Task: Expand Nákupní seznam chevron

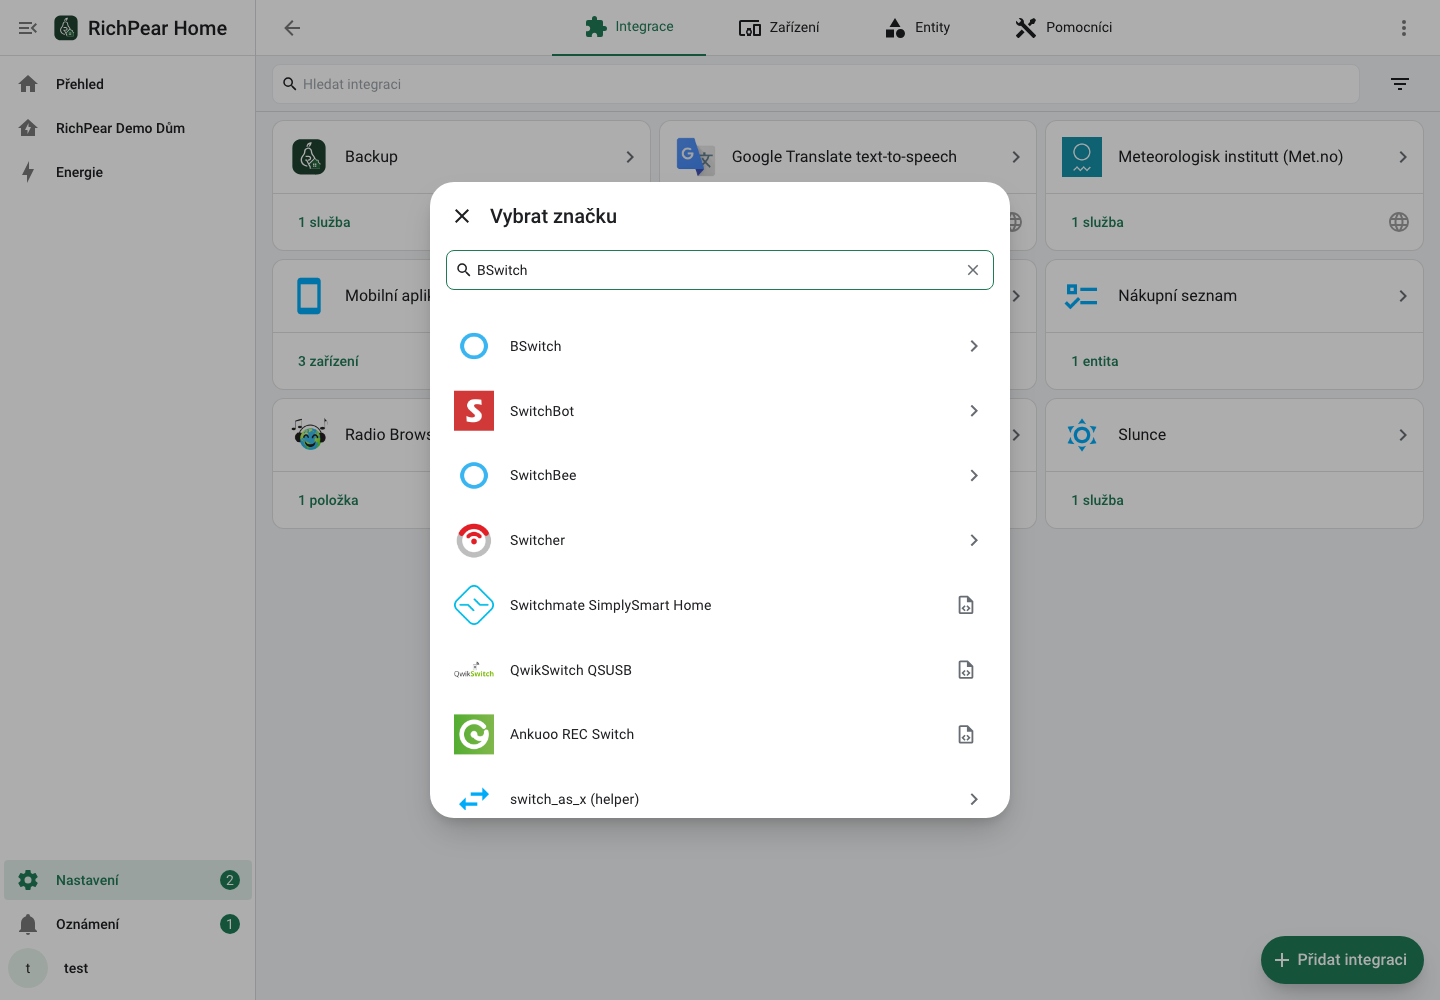Action: pyautogui.click(x=1403, y=296)
